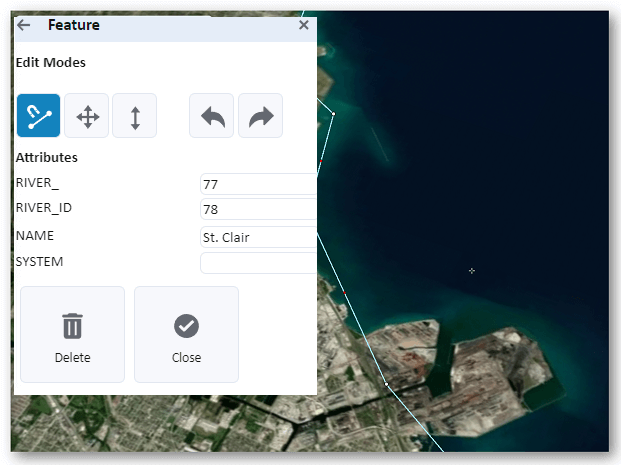The image size is (621, 465).
Task: Edit the NAME field containing St. Clair
Action: (x=259, y=237)
